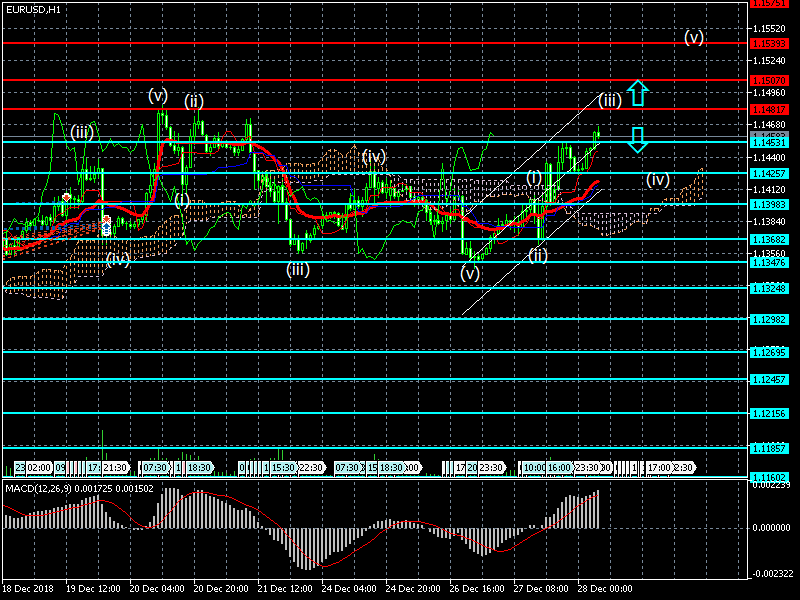Select the 17:00 event marker
This screenshot has width=800, height=600.
coord(659,467)
